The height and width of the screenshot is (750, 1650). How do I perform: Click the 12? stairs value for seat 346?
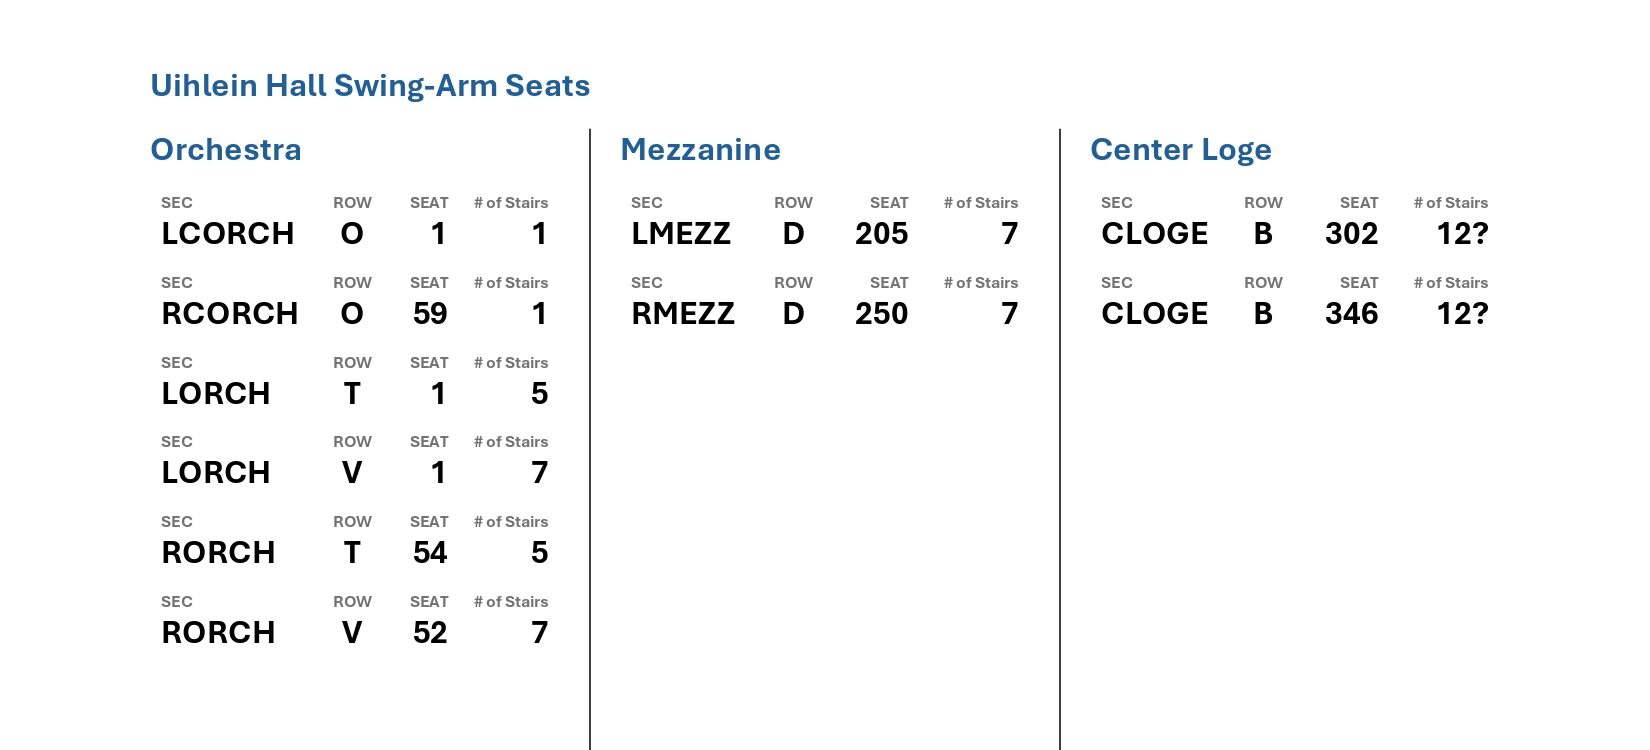coord(1462,314)
